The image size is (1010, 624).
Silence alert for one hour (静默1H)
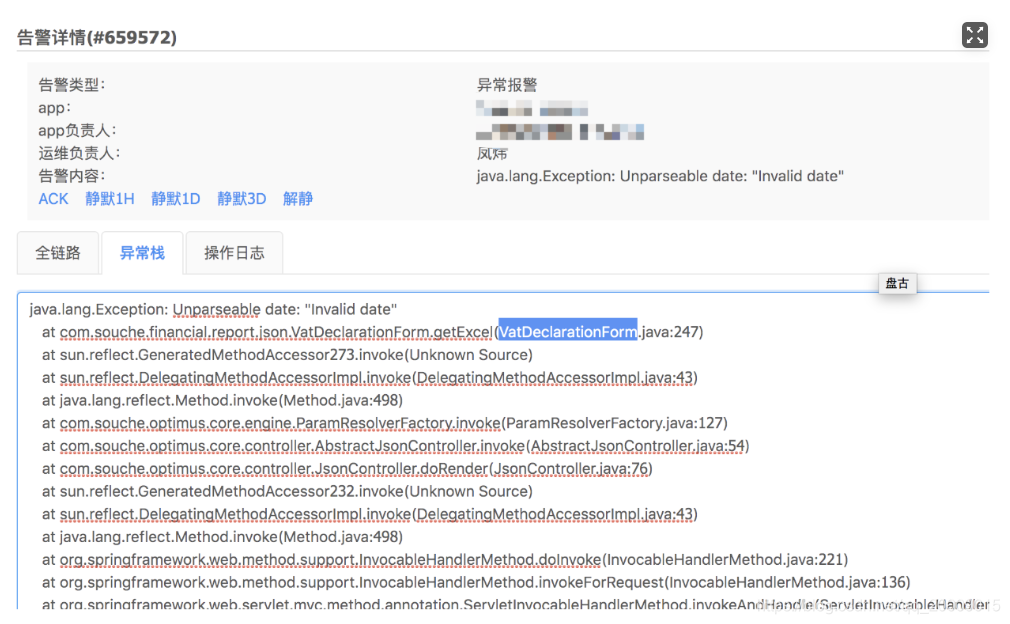click(110, 199)
